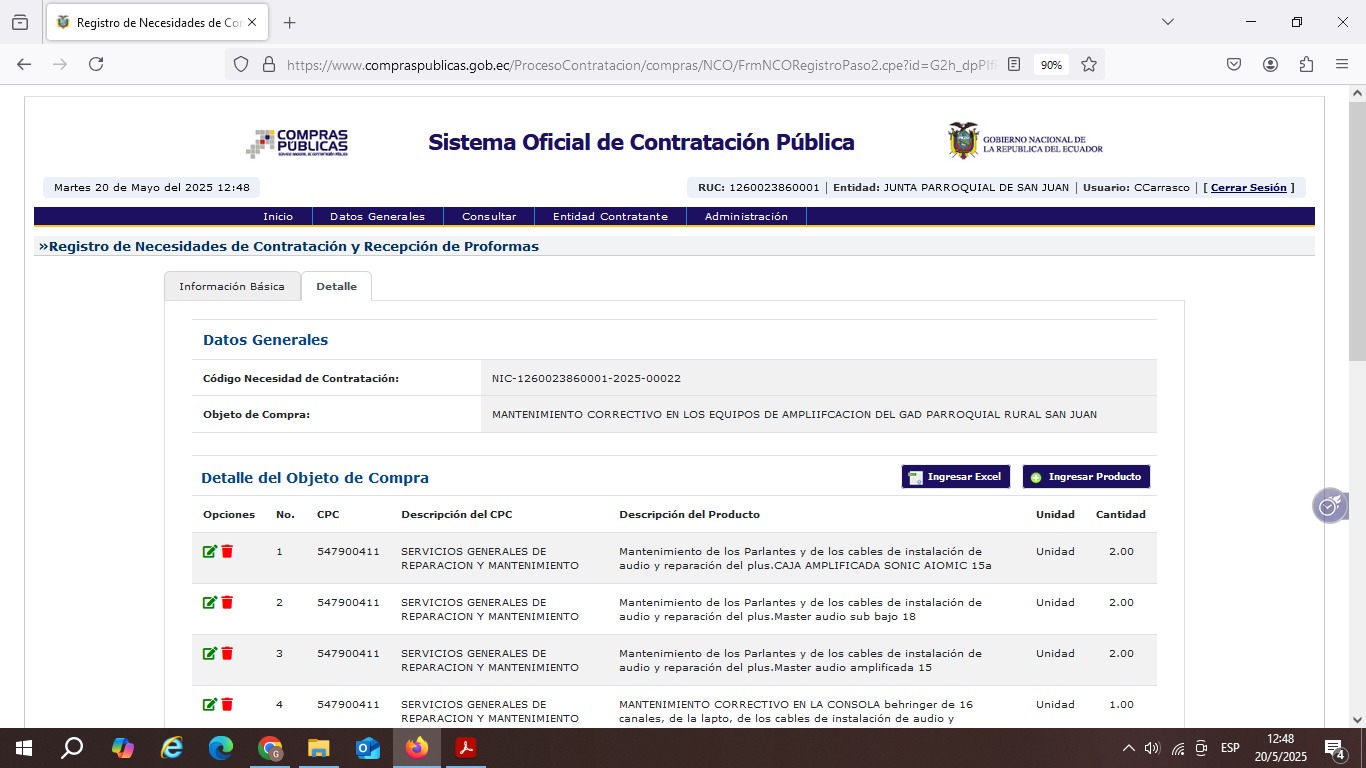Click the page vertical scrollbar
The image size is (1366, 768).
click(x=1357, y=400)
